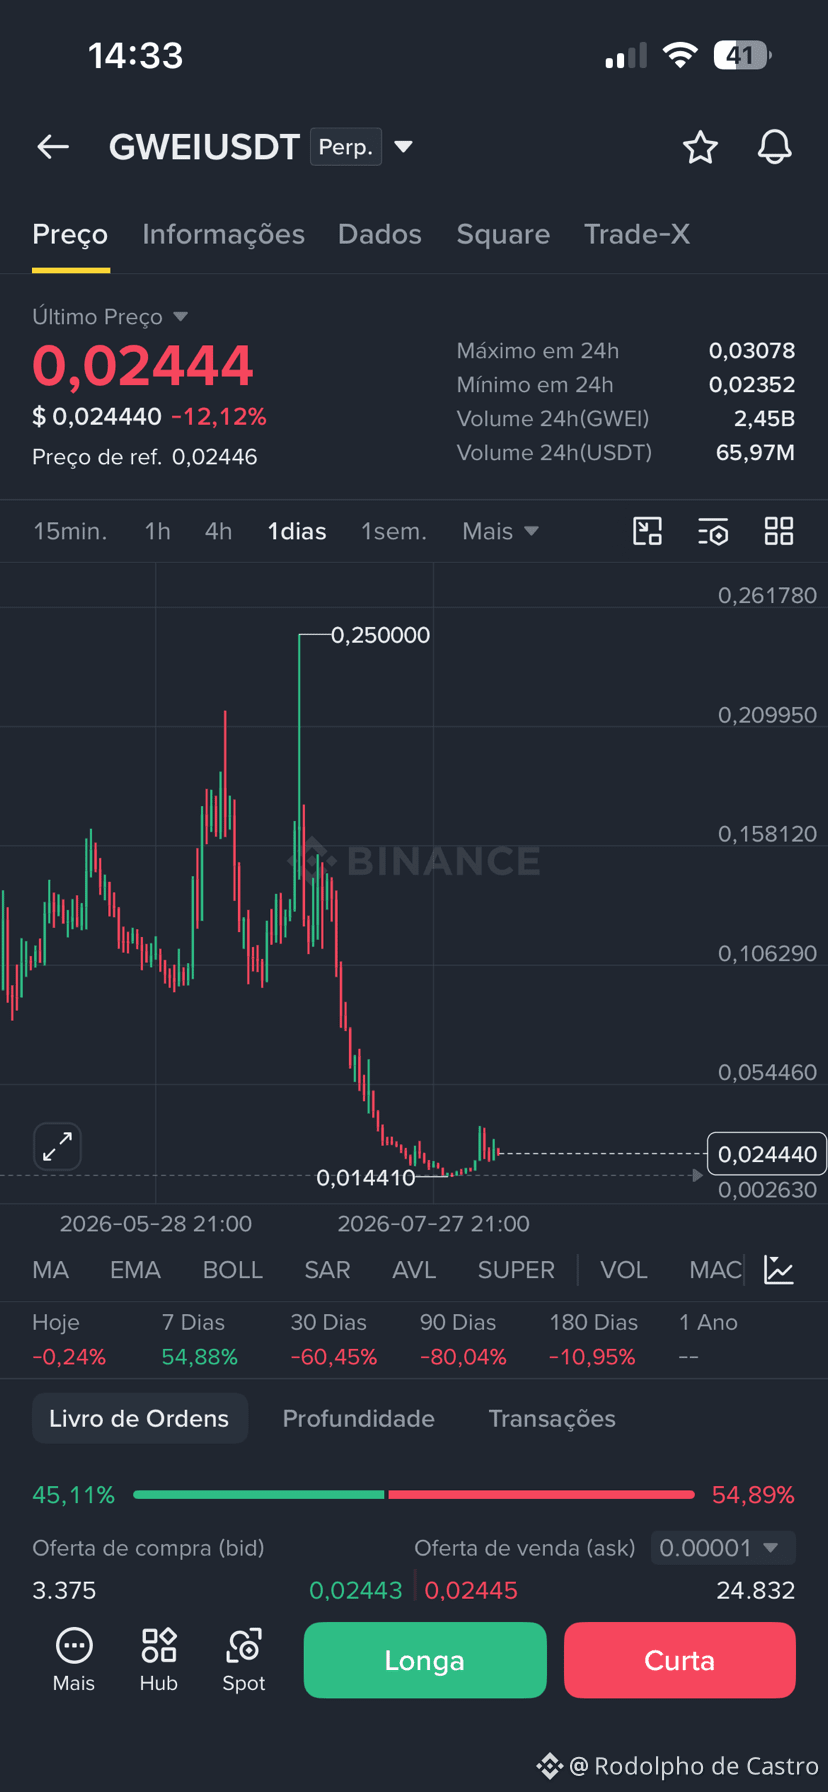Viewport: 828px width, 1792px height.
Task: Tap the 90 Dias -80,04% performance
Action: point(462,1340)
